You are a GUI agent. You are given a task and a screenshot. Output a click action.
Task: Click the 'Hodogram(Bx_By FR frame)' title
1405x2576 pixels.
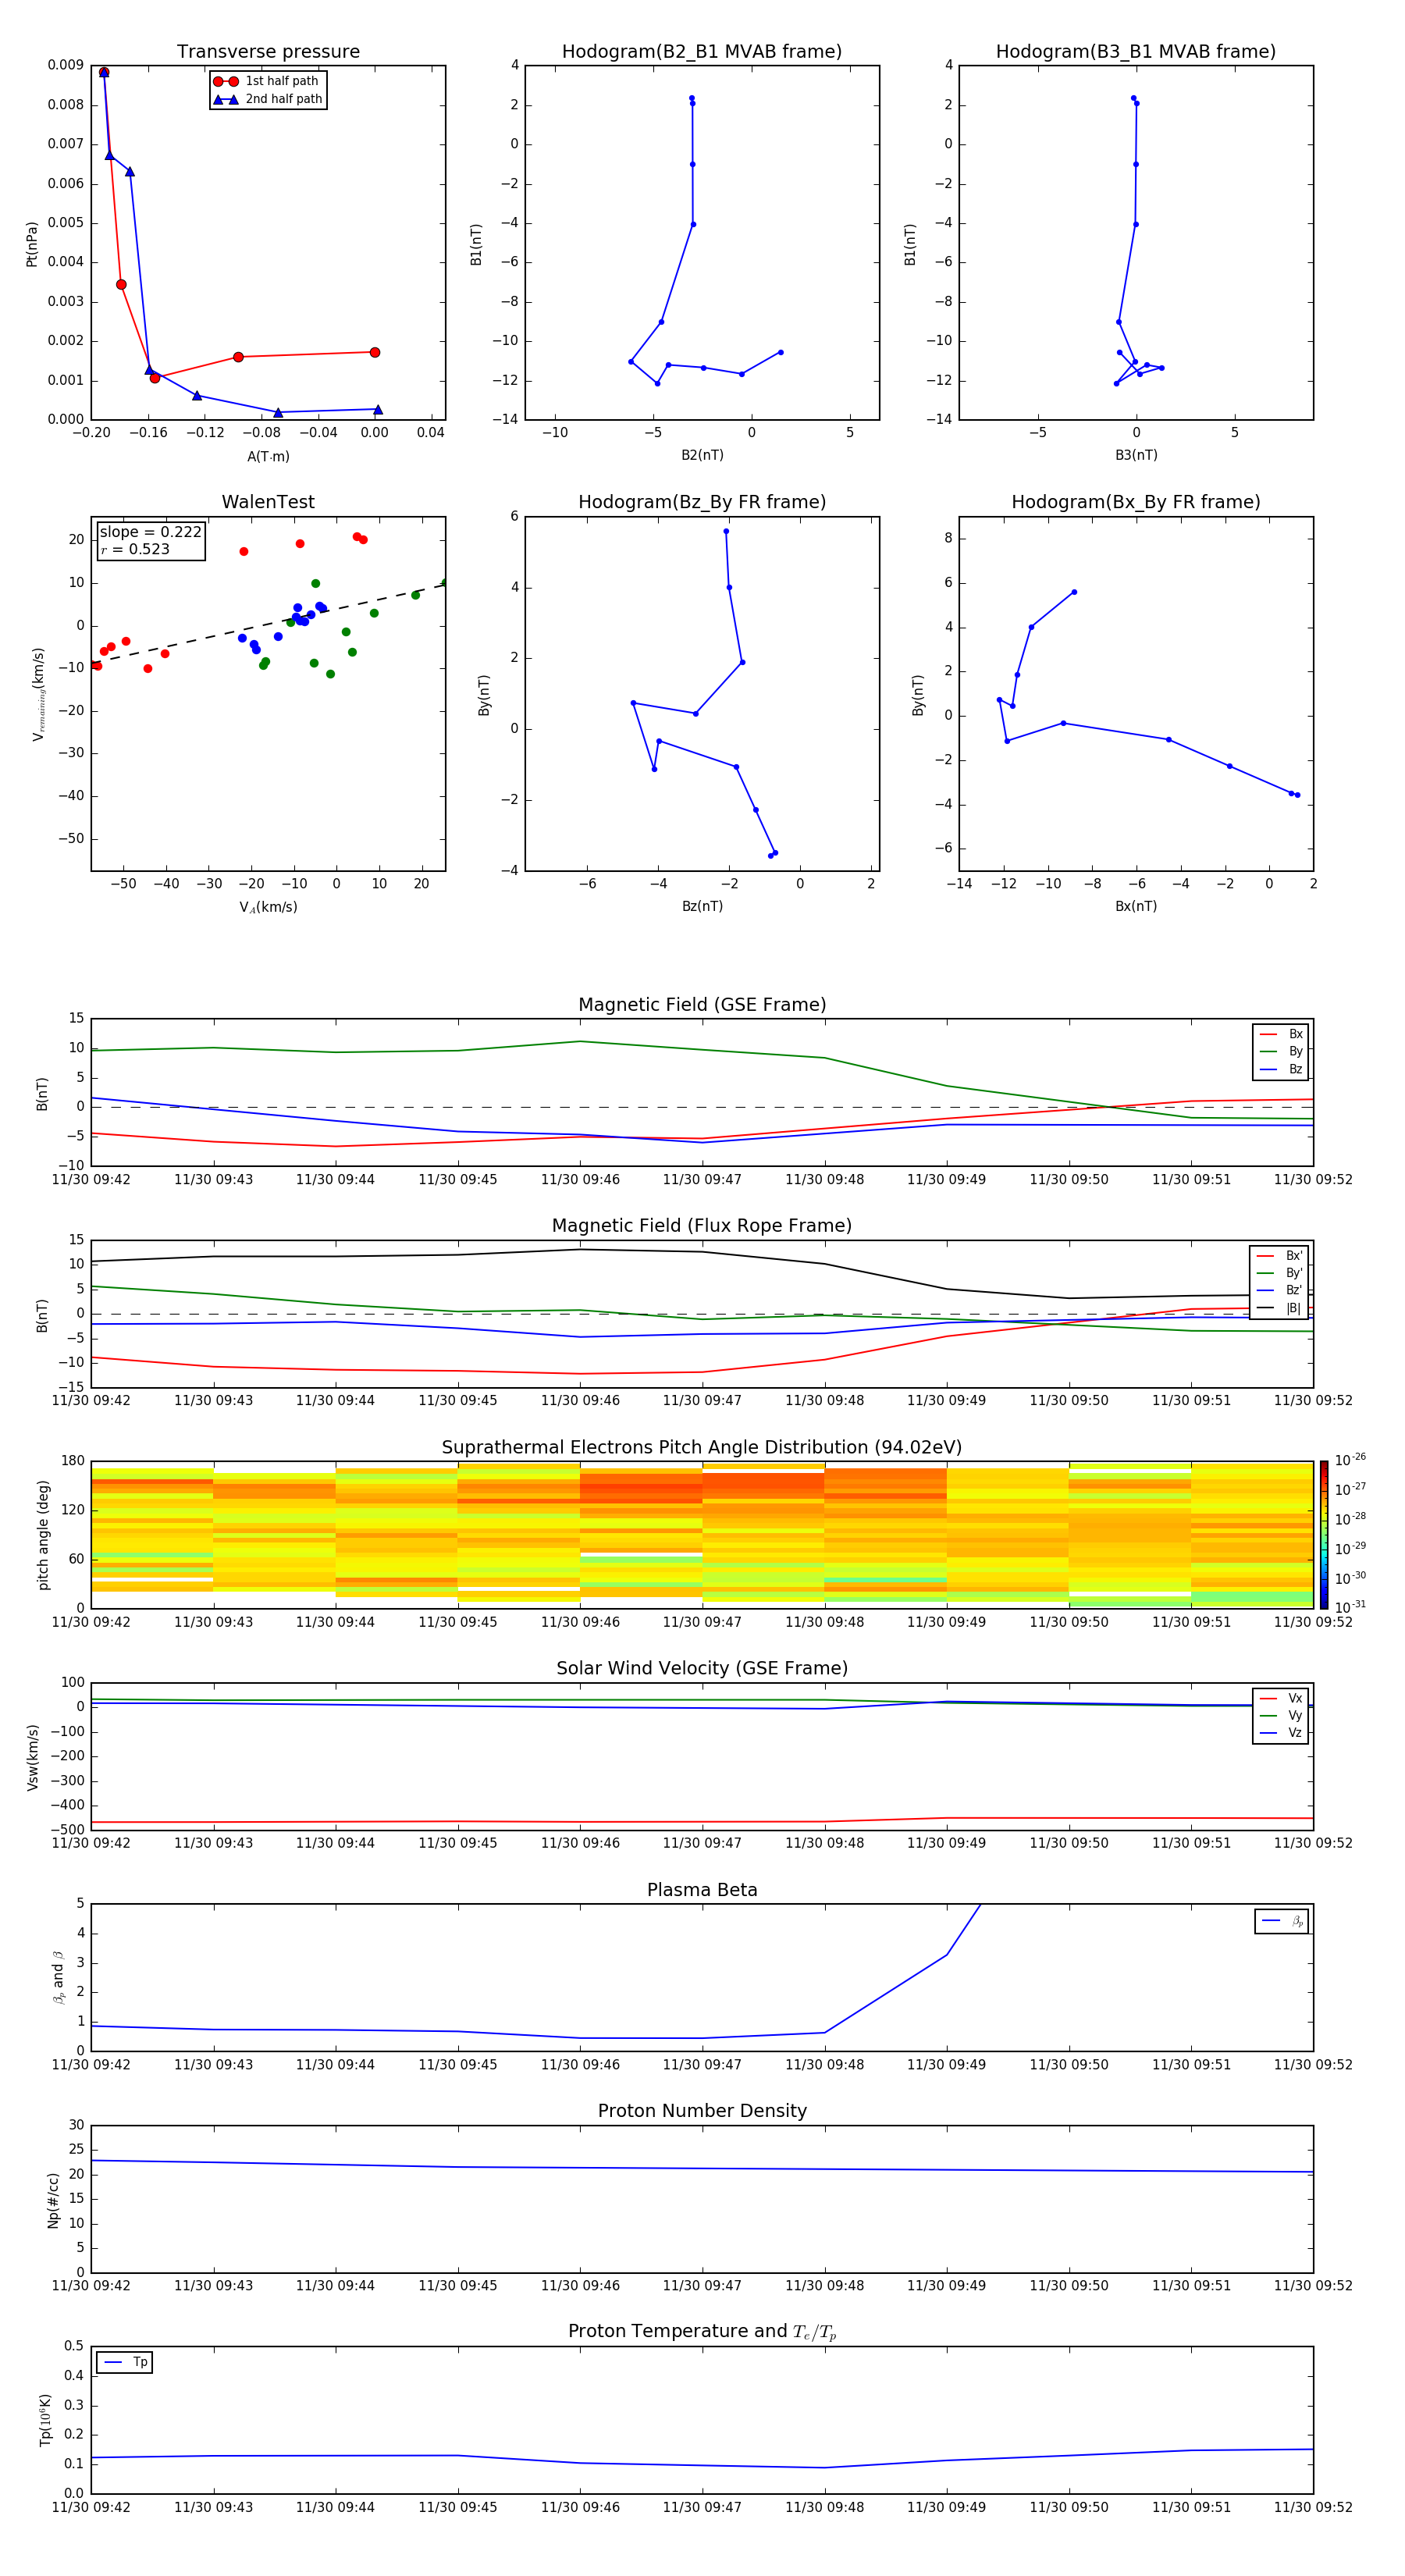click(x=1136, y=502)
